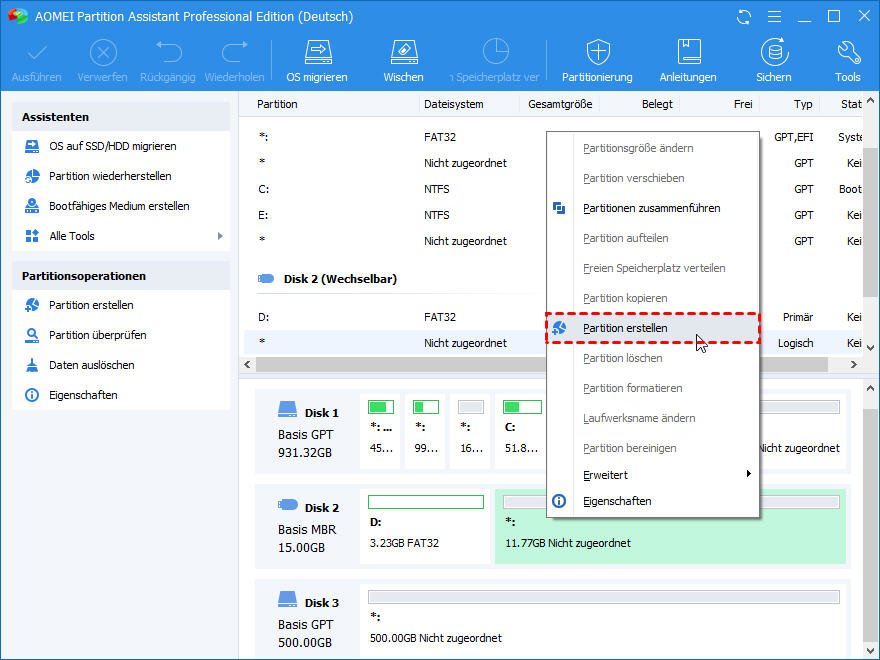This screenshot has width=880, height=660.
Task: Open Anleitungen from the toolbar
Action: [x=688, y=61]
